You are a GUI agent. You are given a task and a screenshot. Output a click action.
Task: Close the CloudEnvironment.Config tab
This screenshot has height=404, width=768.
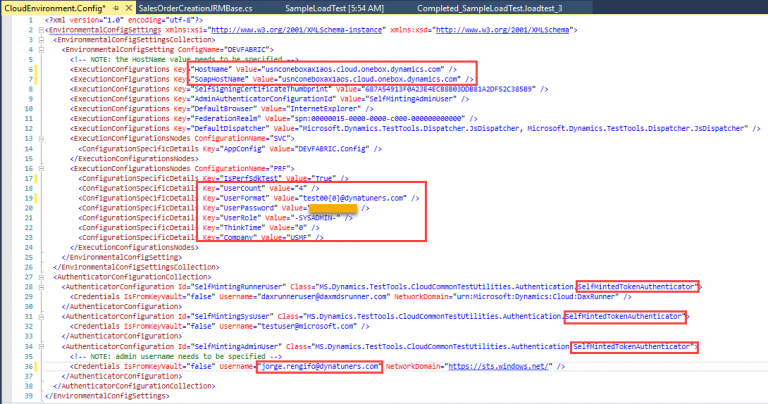point(129,8)
